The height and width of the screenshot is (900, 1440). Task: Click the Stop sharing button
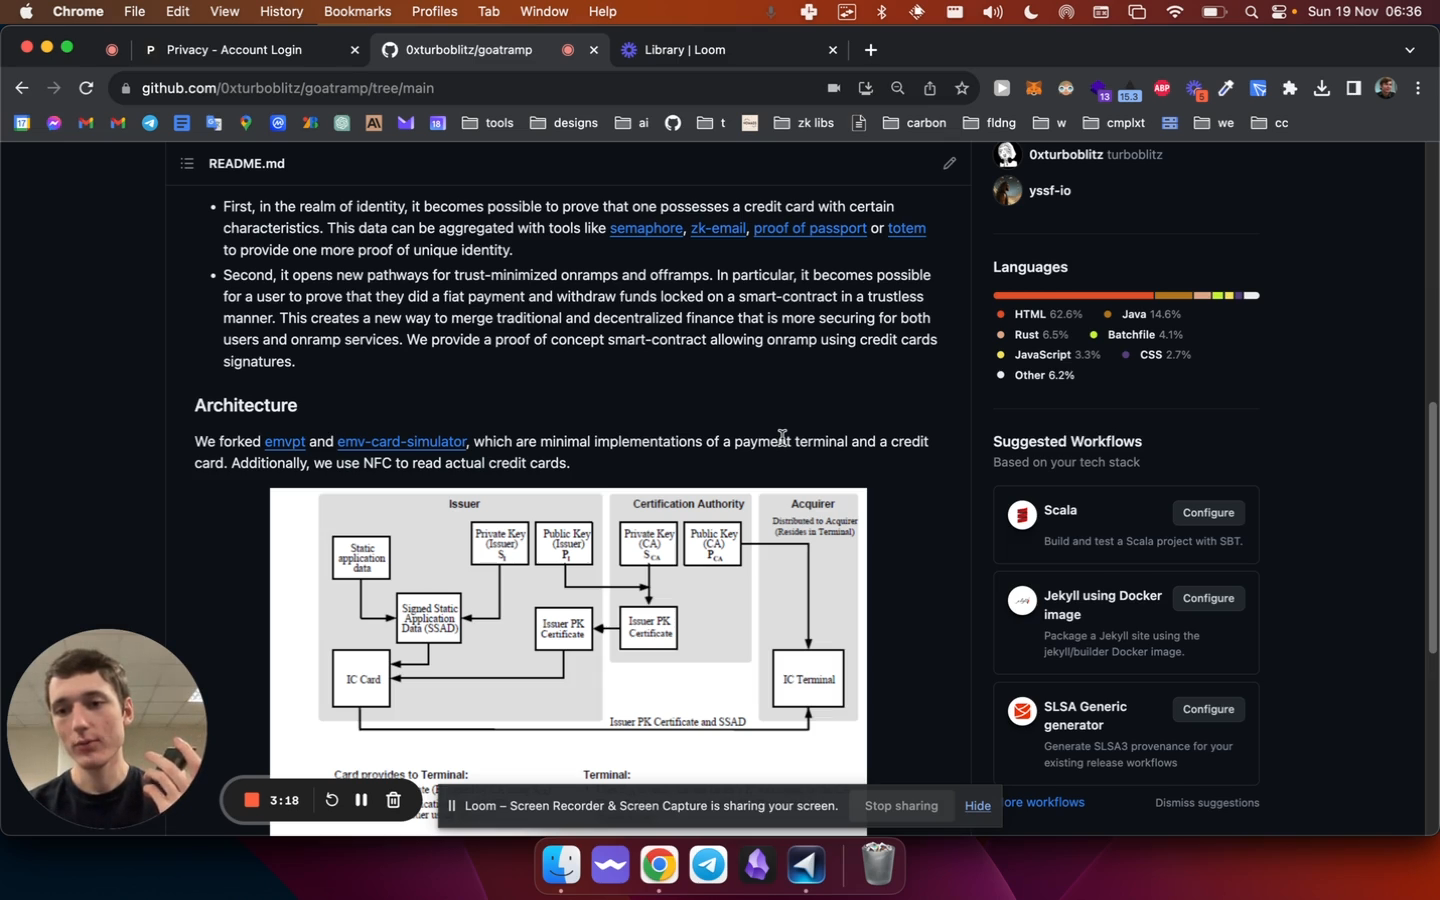(901, 806)
